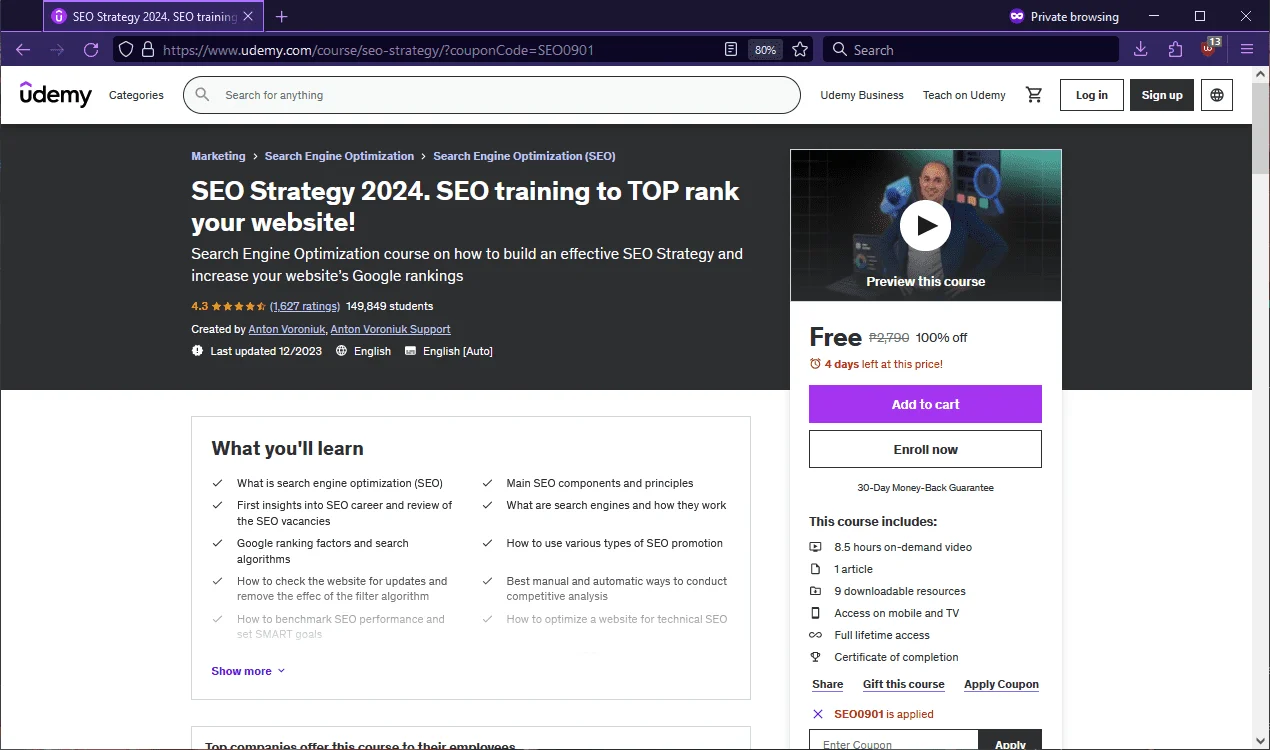Remove the applied SEO0901 coupon

(818, 714)
